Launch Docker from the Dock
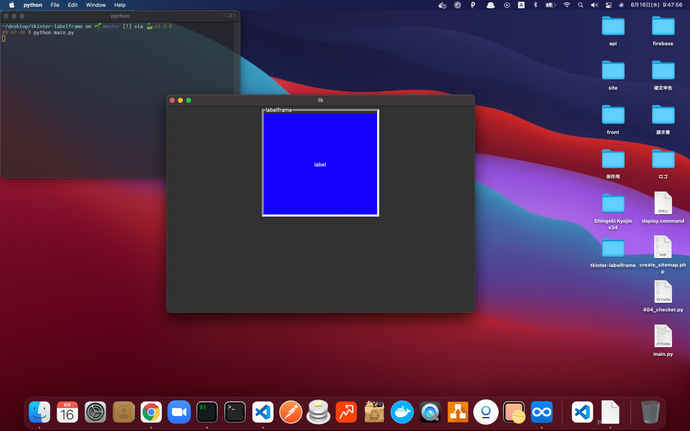The height and width of the screenshot is (431, 690). coord(402,413)
